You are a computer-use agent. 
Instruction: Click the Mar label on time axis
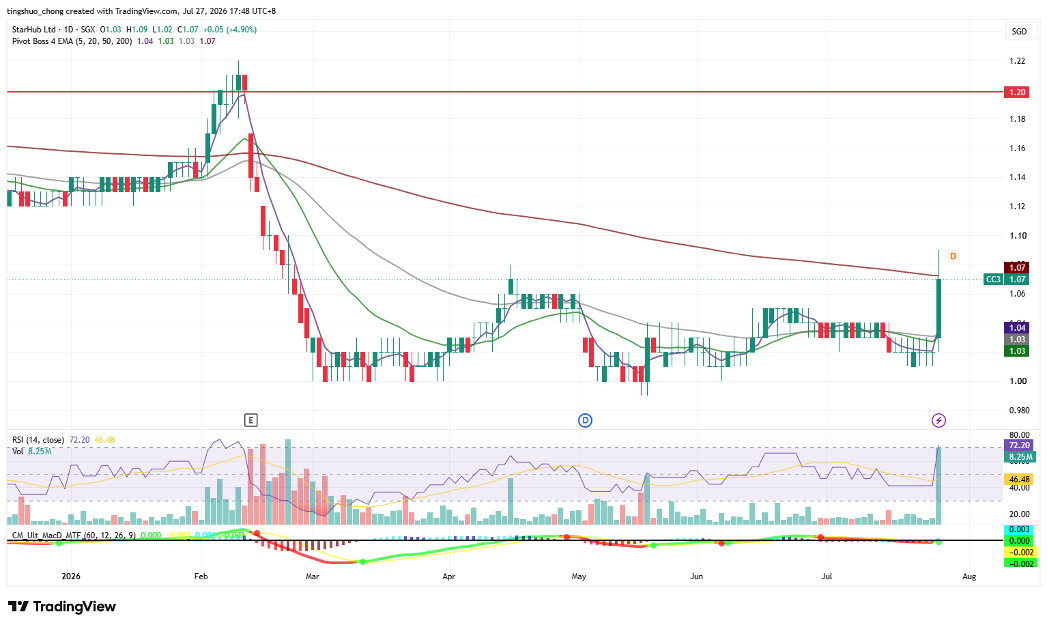click(x=311, y=576)
